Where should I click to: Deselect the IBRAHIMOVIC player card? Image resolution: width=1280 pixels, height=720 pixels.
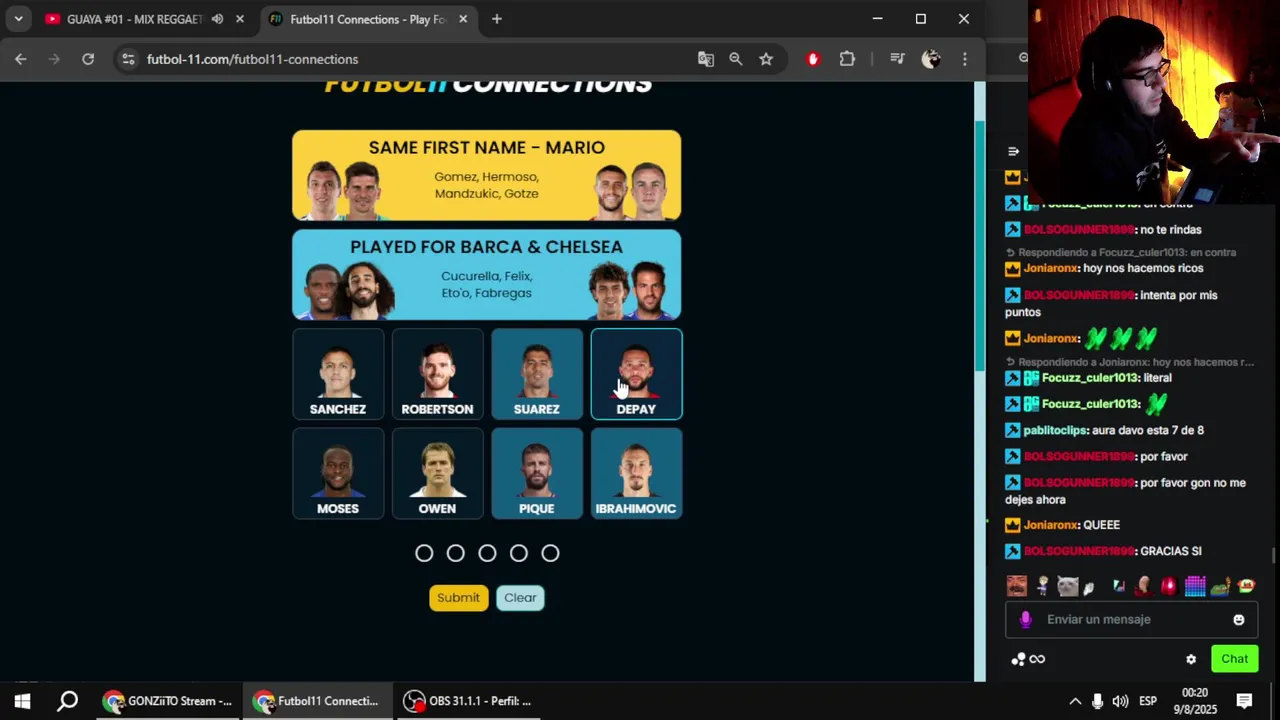point(636,473)
